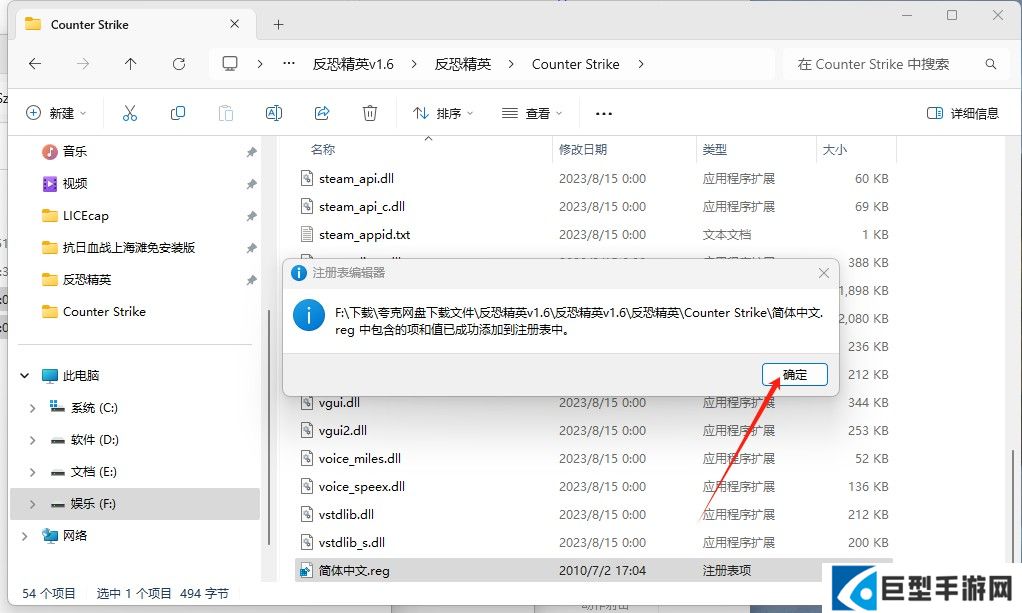
Task: Select the Copy icon on the toolbar
Action: tap(177, 112)
